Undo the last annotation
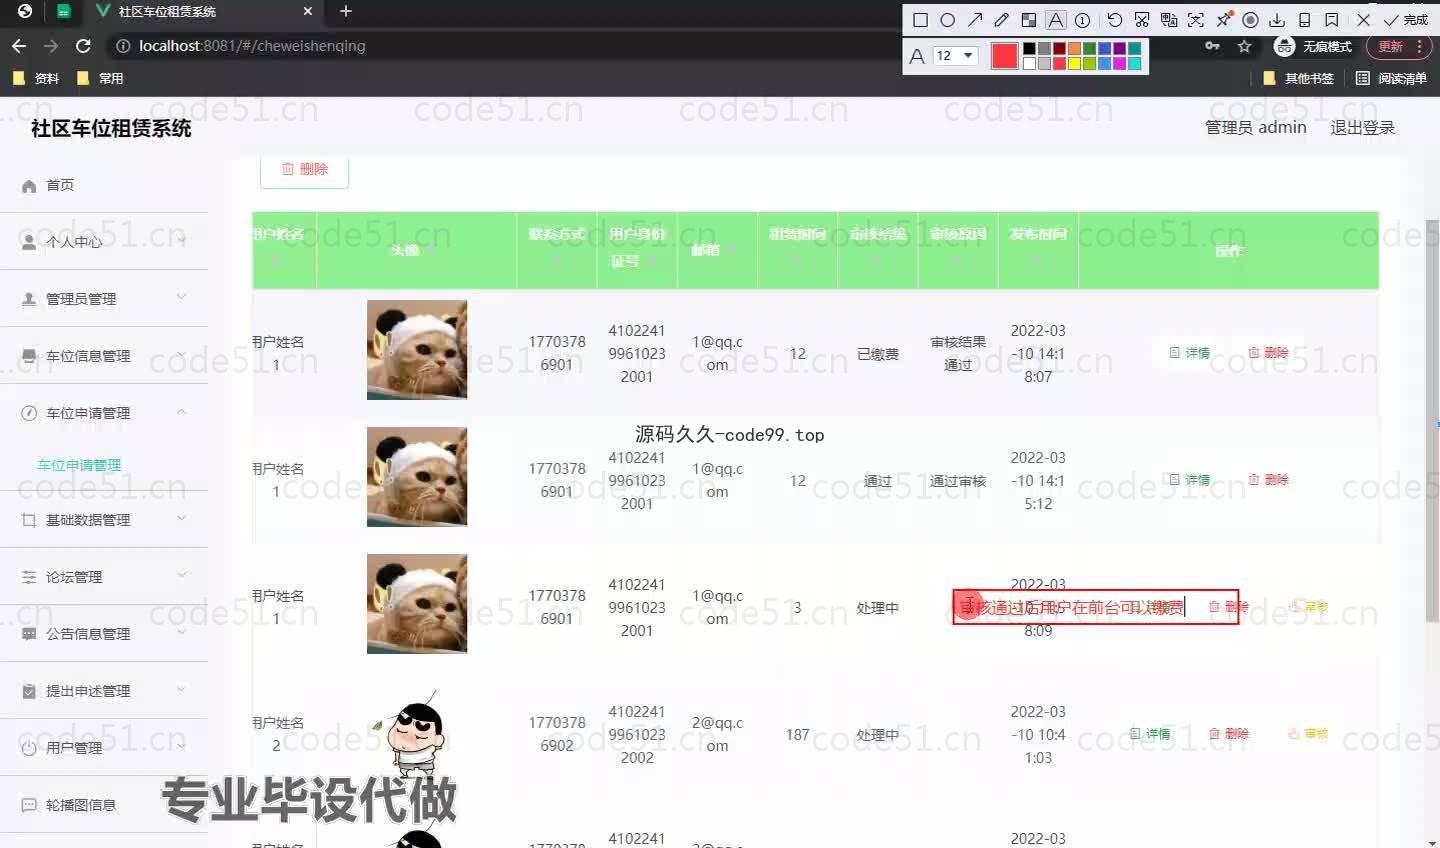This screenshot has width=1440, height=848. coord(1115,20)
